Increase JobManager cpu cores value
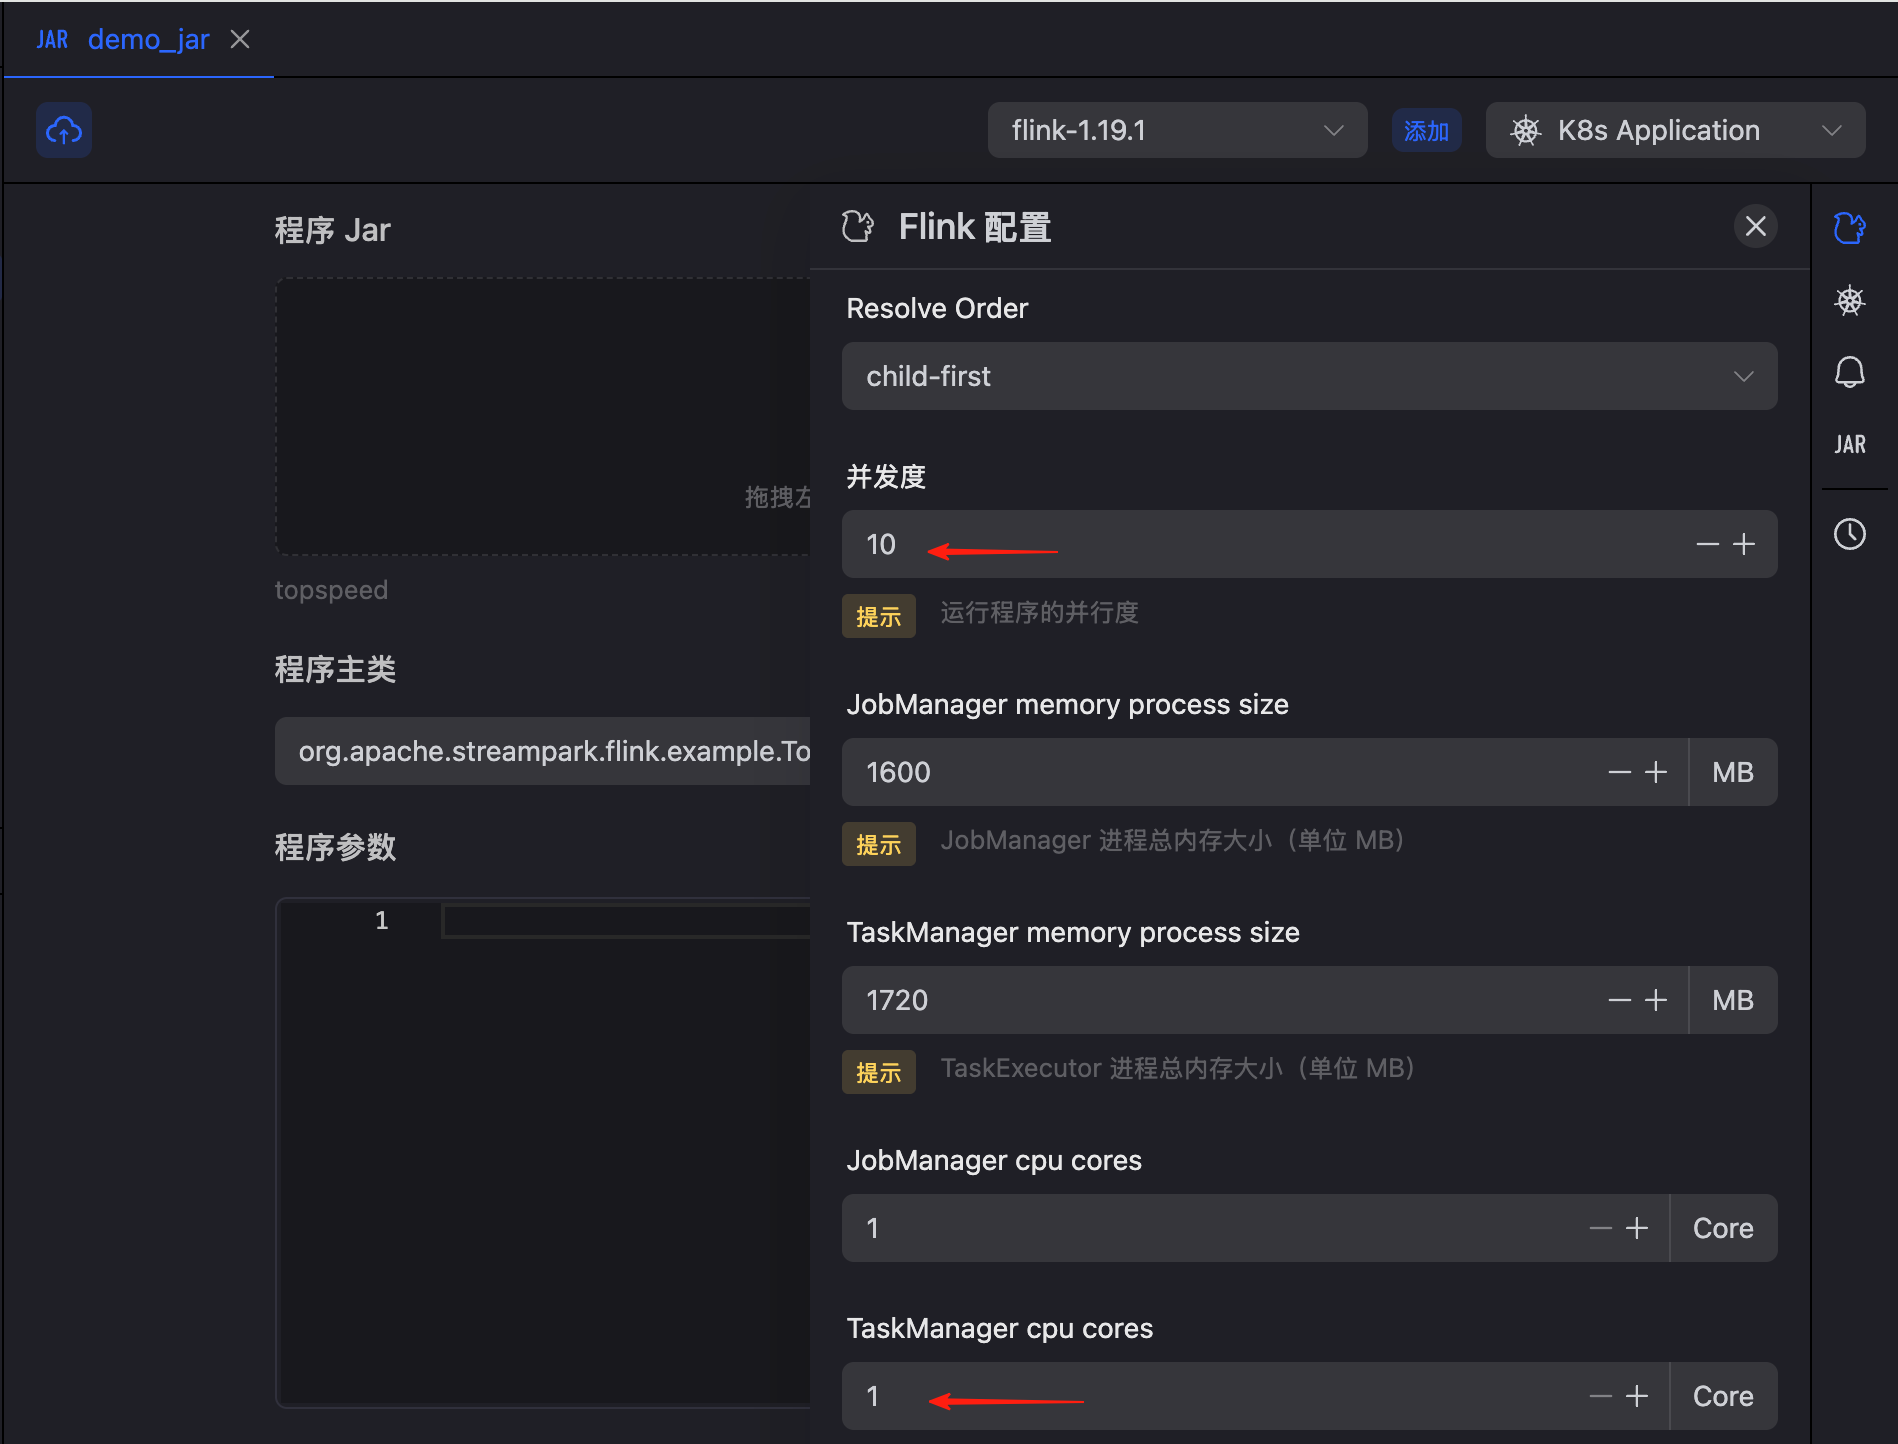The image size is (1898, 1444). 1637,1228
